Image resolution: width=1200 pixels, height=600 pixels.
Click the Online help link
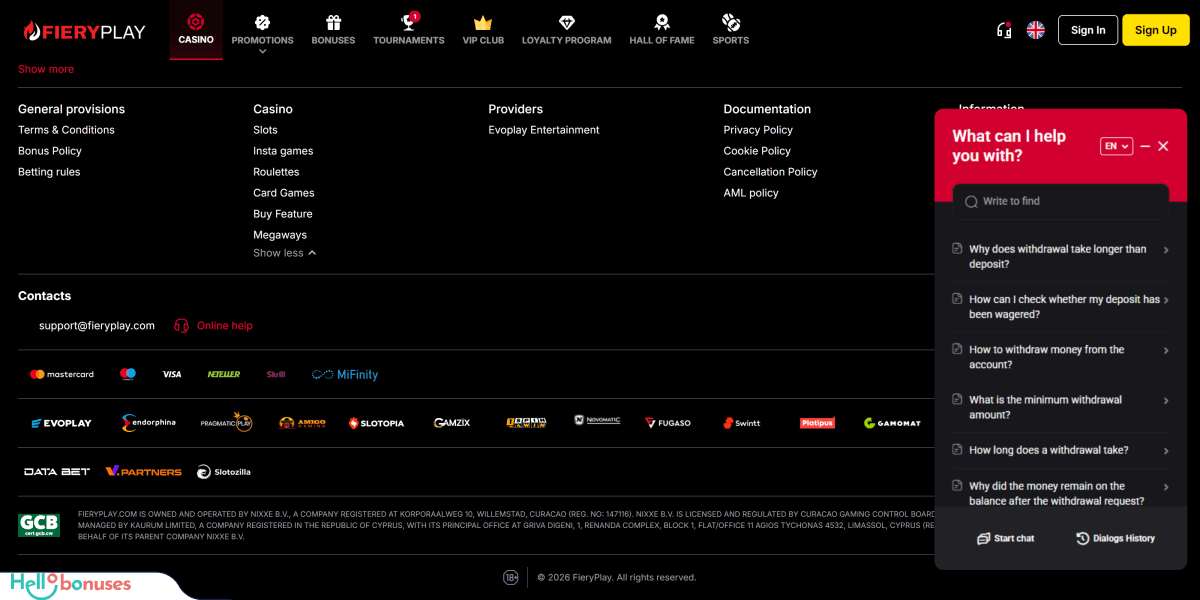214,325
